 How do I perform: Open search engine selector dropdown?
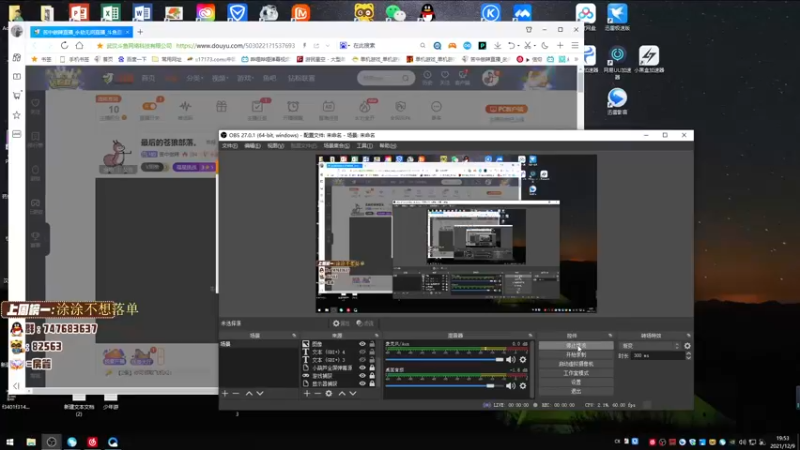[344, 45]
